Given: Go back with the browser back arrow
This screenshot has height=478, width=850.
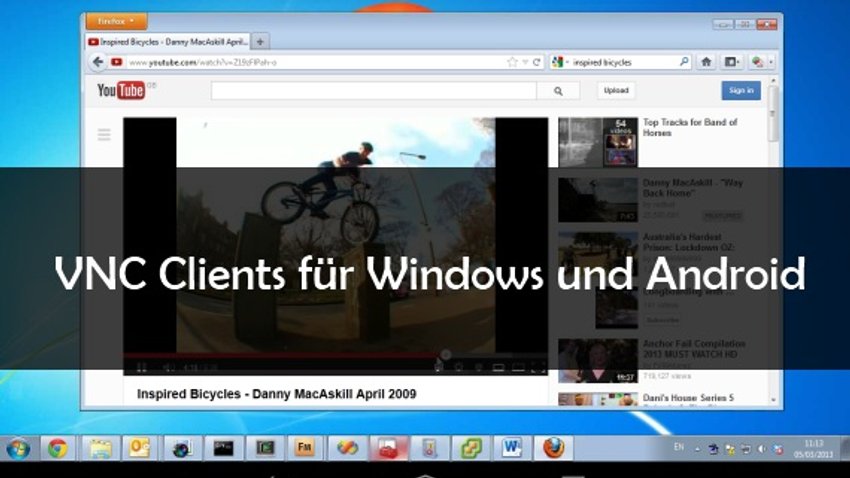Looking at the screenshot, I should point(98,62).
